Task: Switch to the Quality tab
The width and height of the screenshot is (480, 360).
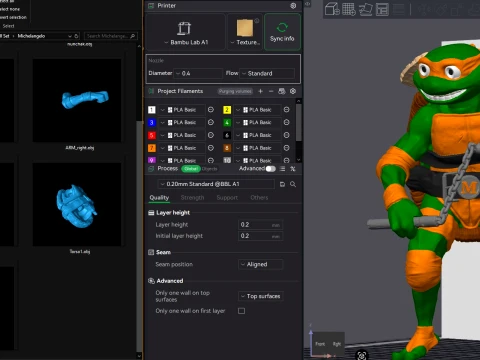Action: 159,198
